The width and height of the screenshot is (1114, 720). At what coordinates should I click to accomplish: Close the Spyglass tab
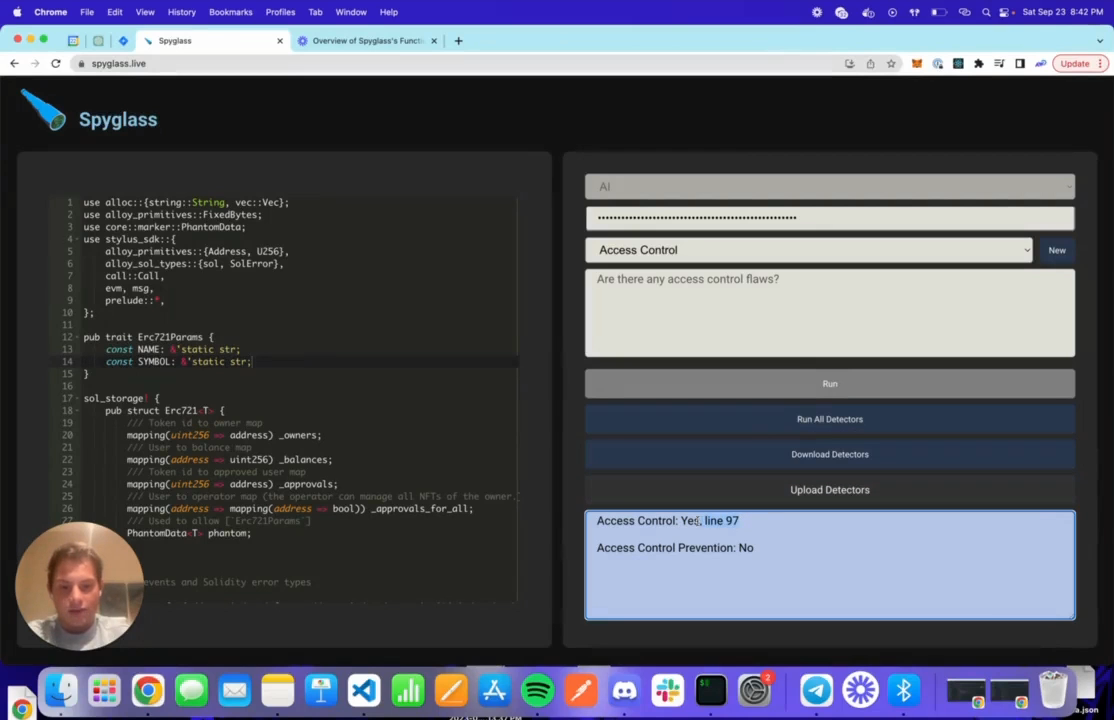(x=280, y=41)
